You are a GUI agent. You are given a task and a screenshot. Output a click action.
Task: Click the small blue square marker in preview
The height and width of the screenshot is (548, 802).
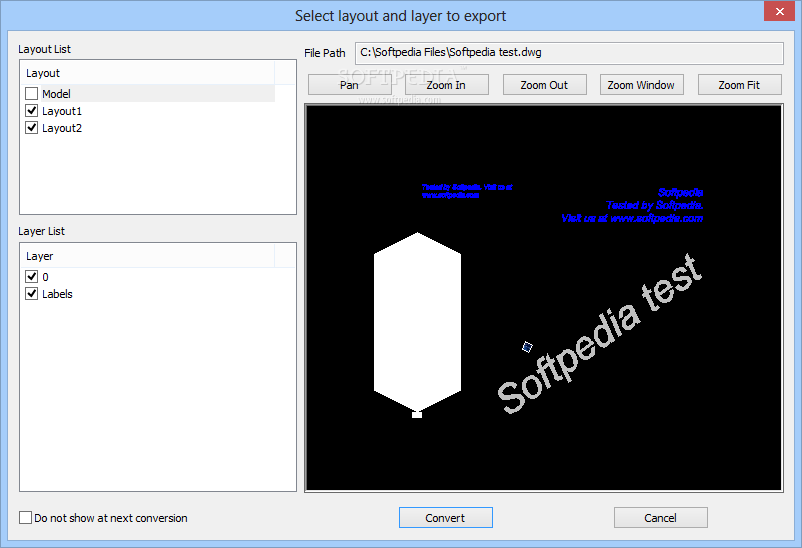pyautogui.click(x=527, y=347)
